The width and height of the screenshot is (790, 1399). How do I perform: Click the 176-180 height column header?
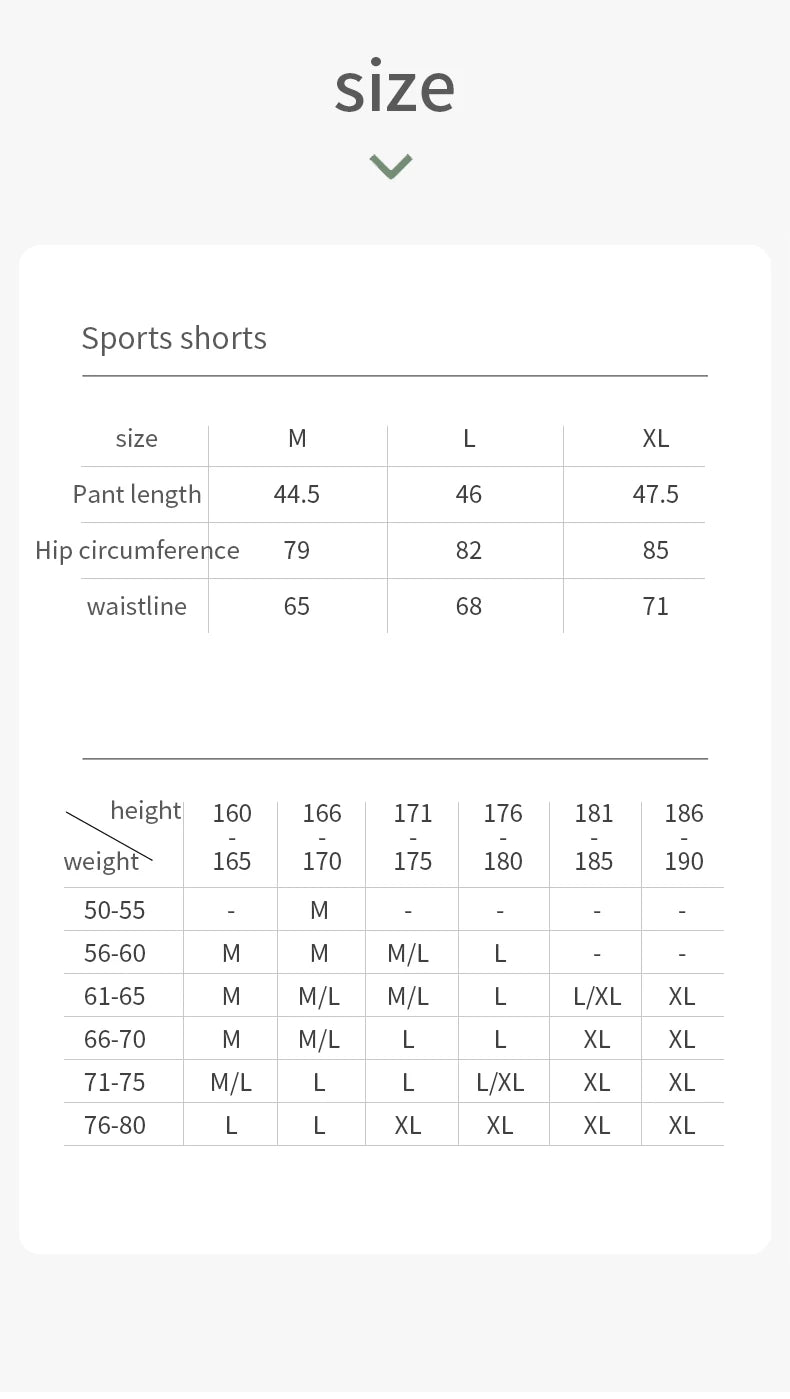tap(503, 837)
